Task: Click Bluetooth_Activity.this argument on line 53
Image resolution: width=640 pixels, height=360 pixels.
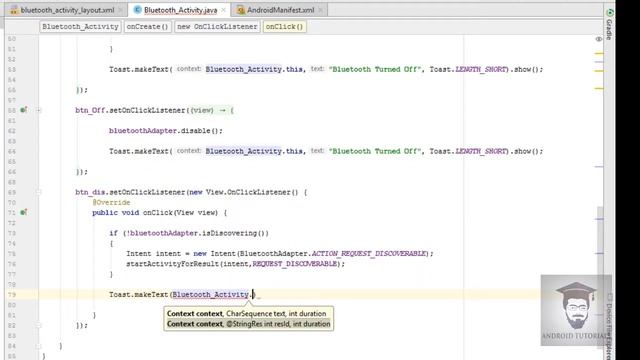Action: 254,69
